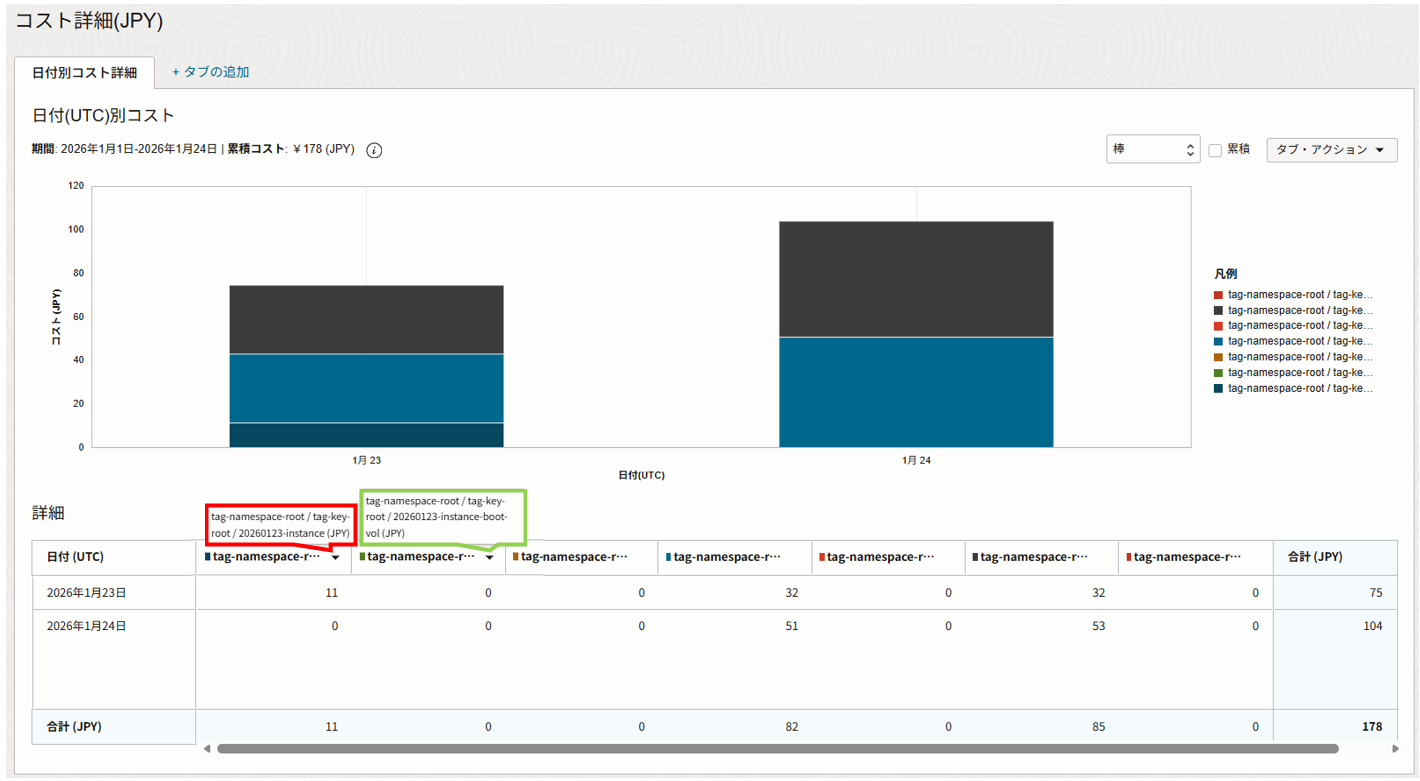The height and width of the screenshot is (781, 1420).
Task: Click the 合計 (JPY) column header
Action: 1314,557
